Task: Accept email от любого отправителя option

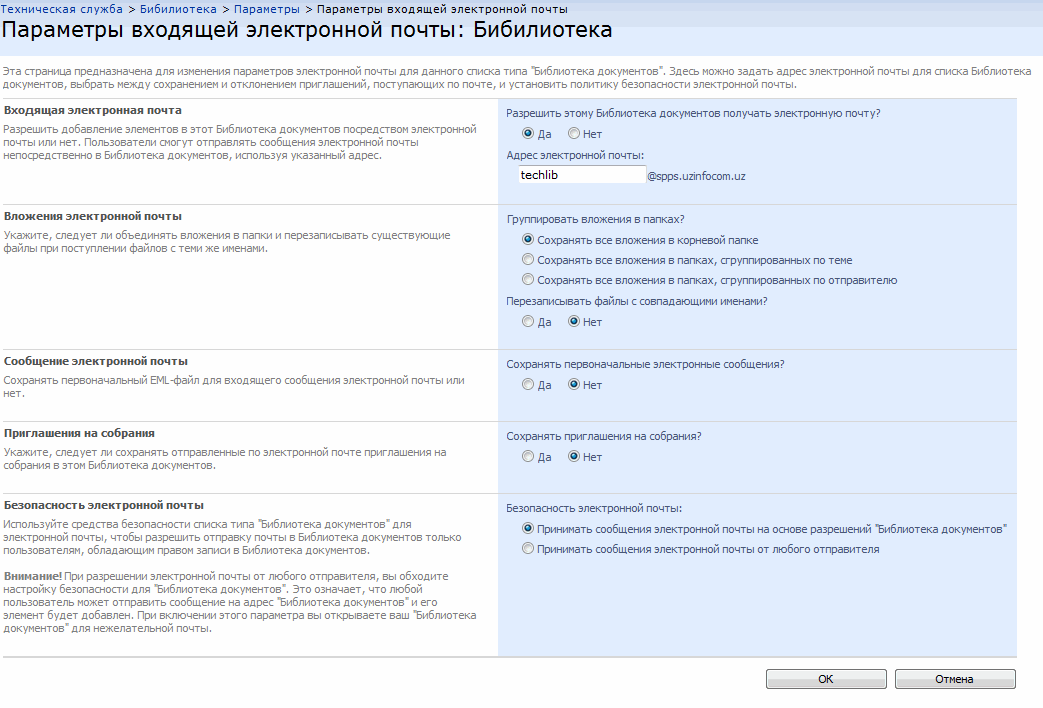Action: 528,549
